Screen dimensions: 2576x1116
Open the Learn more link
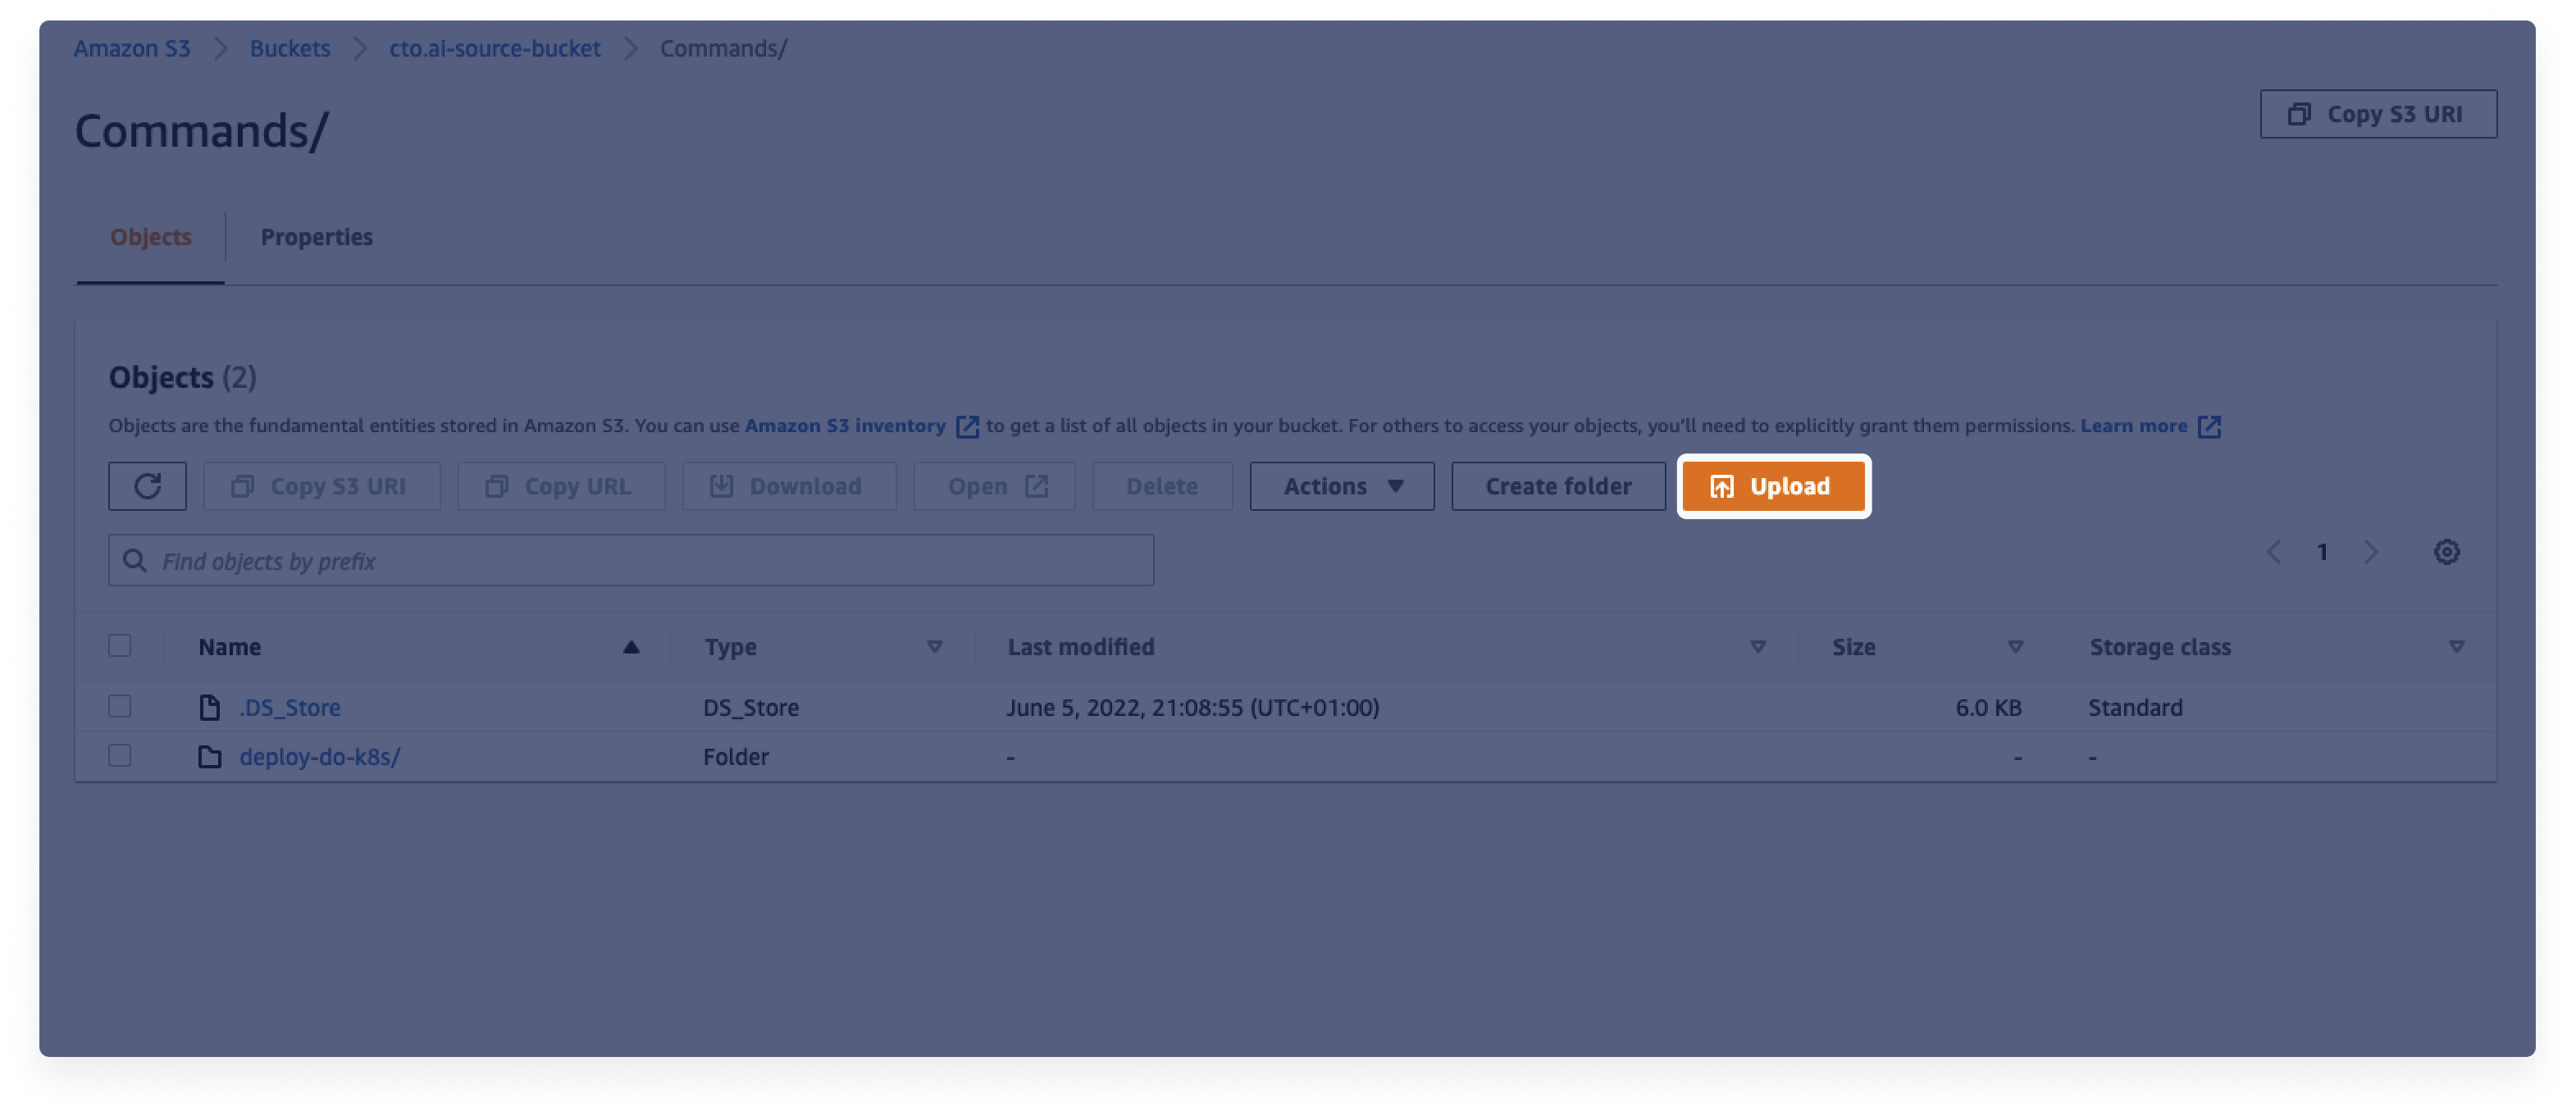[x=2134, y=426]
